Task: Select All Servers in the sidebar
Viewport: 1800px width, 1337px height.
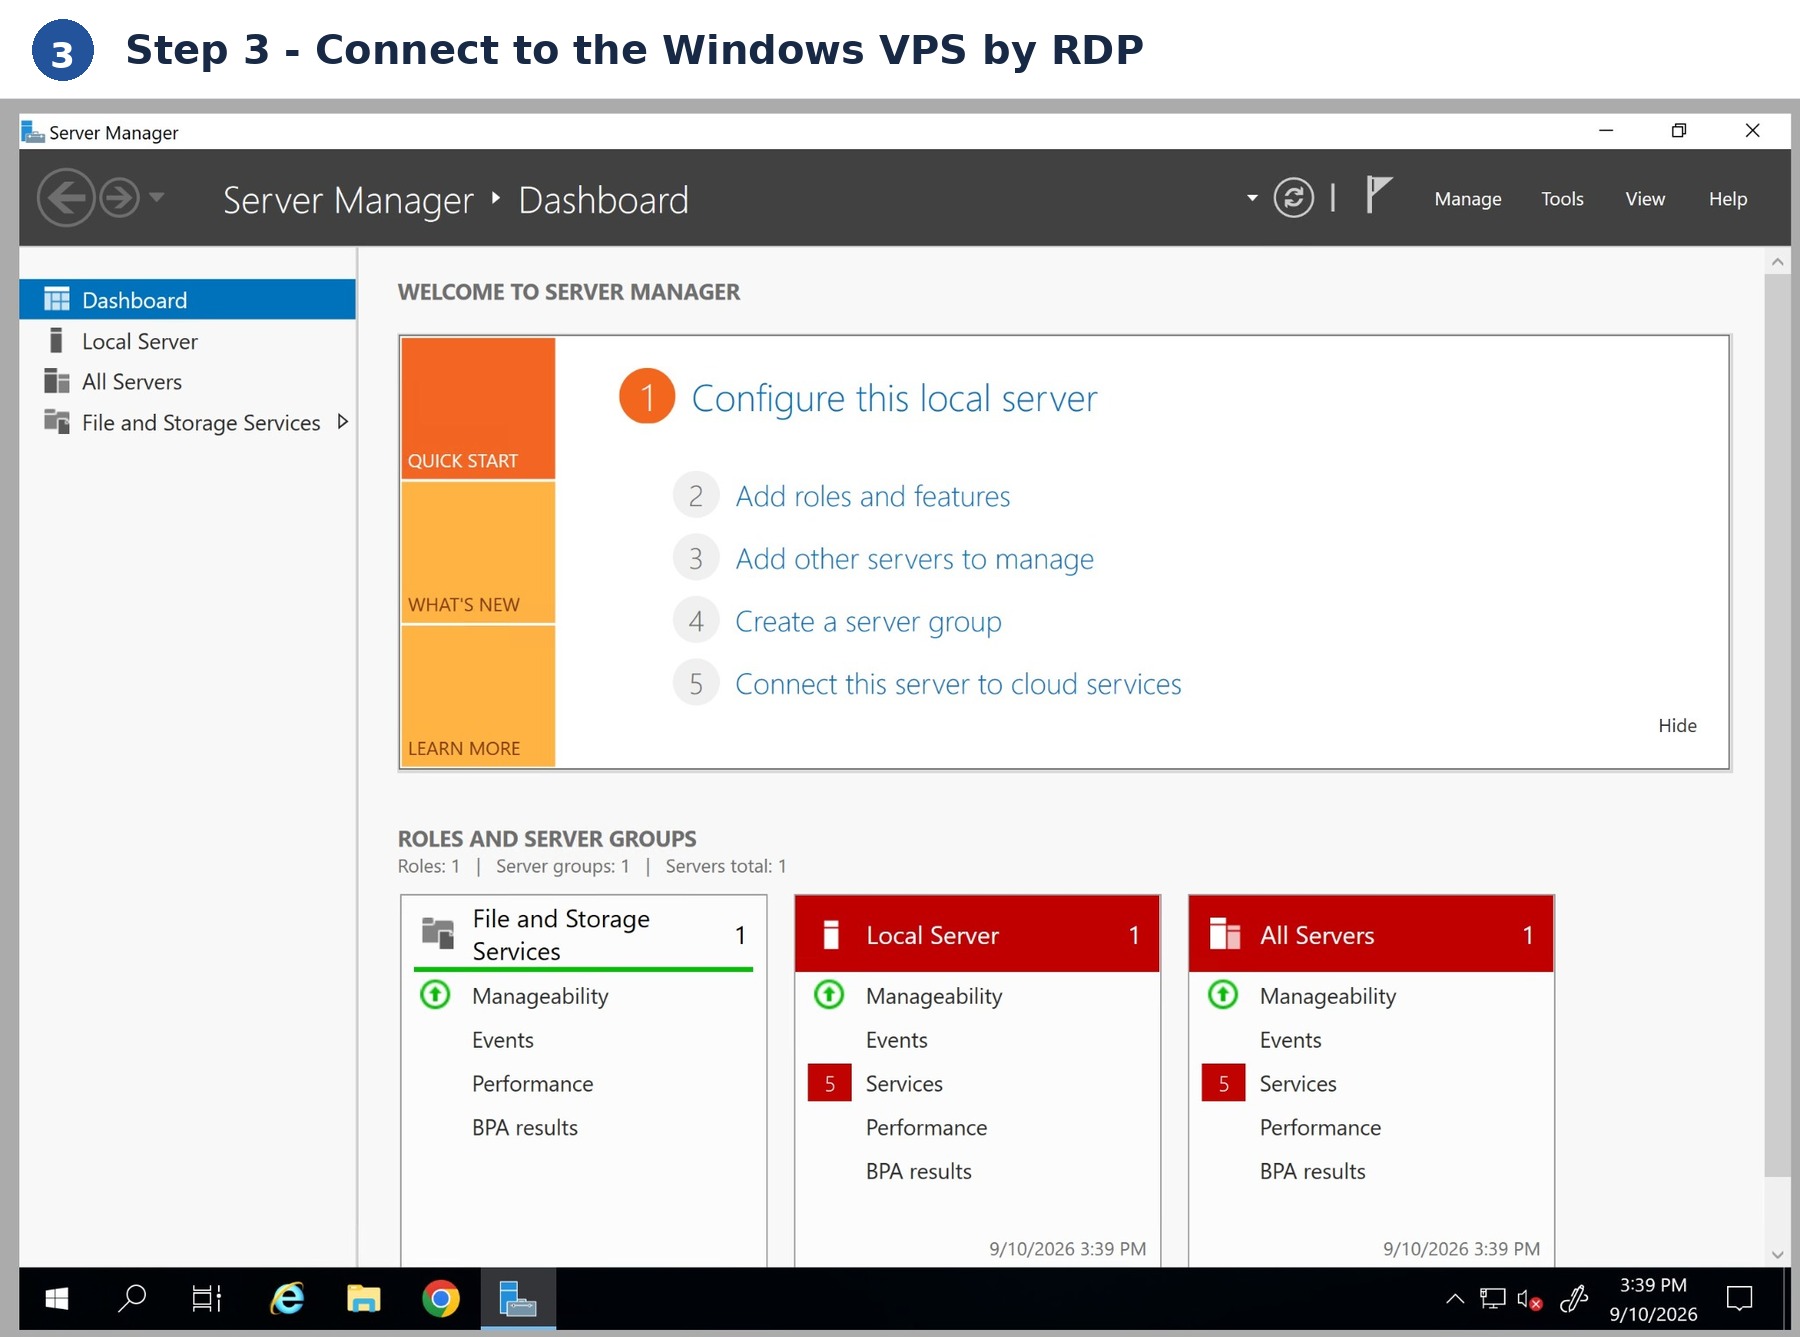Action: 188,382
